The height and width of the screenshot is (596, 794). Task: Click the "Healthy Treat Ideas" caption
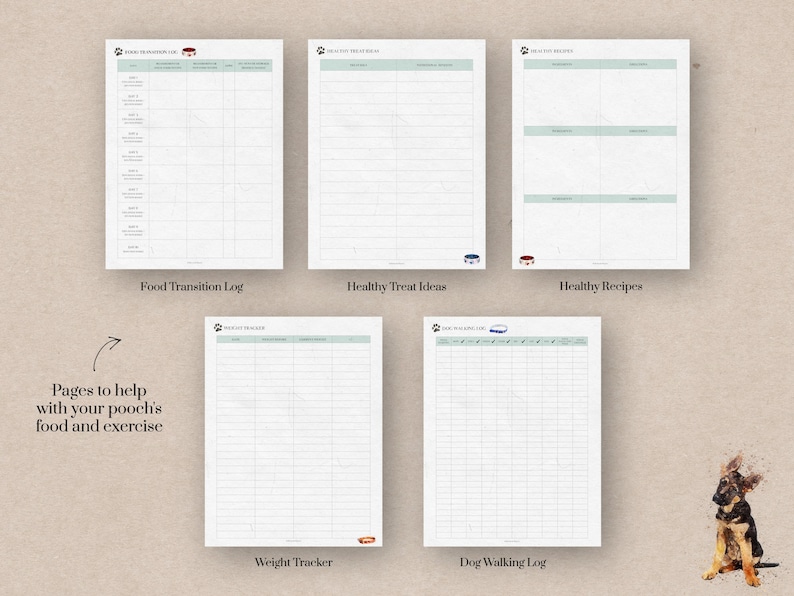coord(396,287)
